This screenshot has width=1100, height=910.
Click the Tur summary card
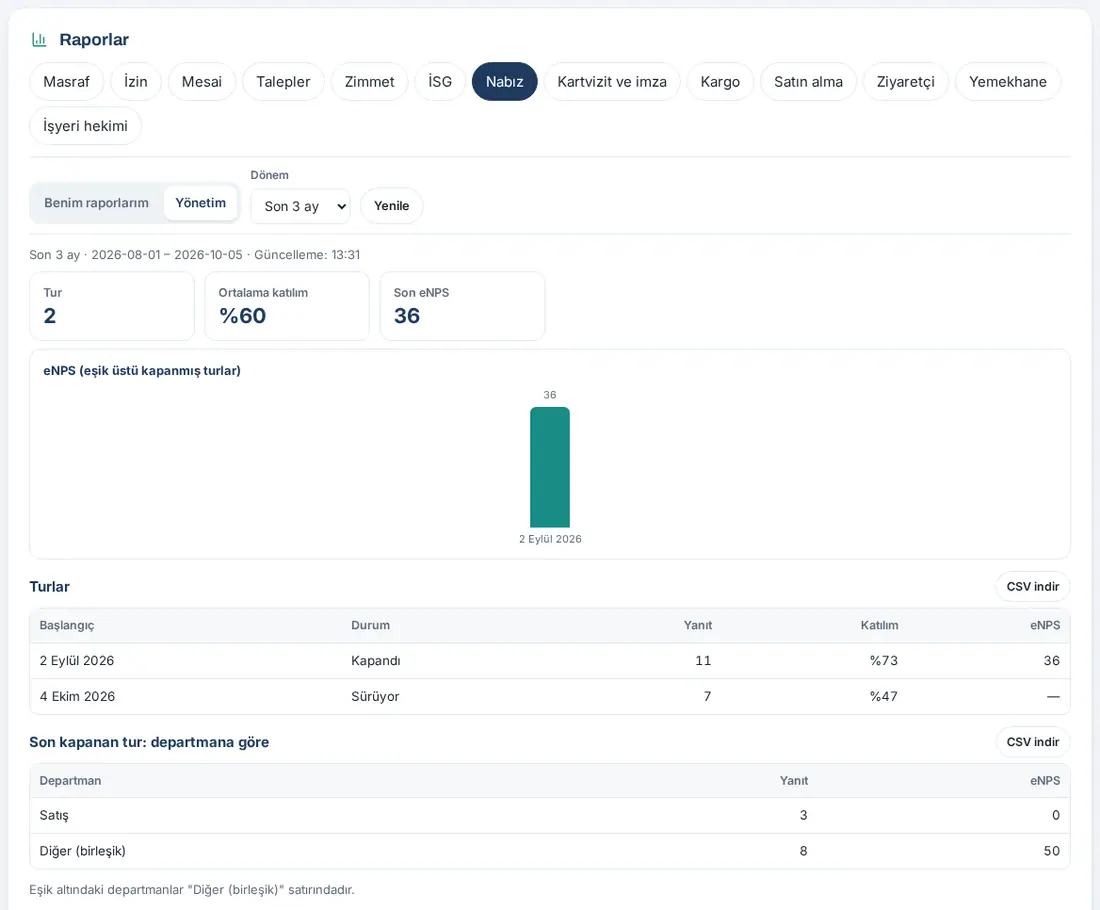[x=112, y=307]
